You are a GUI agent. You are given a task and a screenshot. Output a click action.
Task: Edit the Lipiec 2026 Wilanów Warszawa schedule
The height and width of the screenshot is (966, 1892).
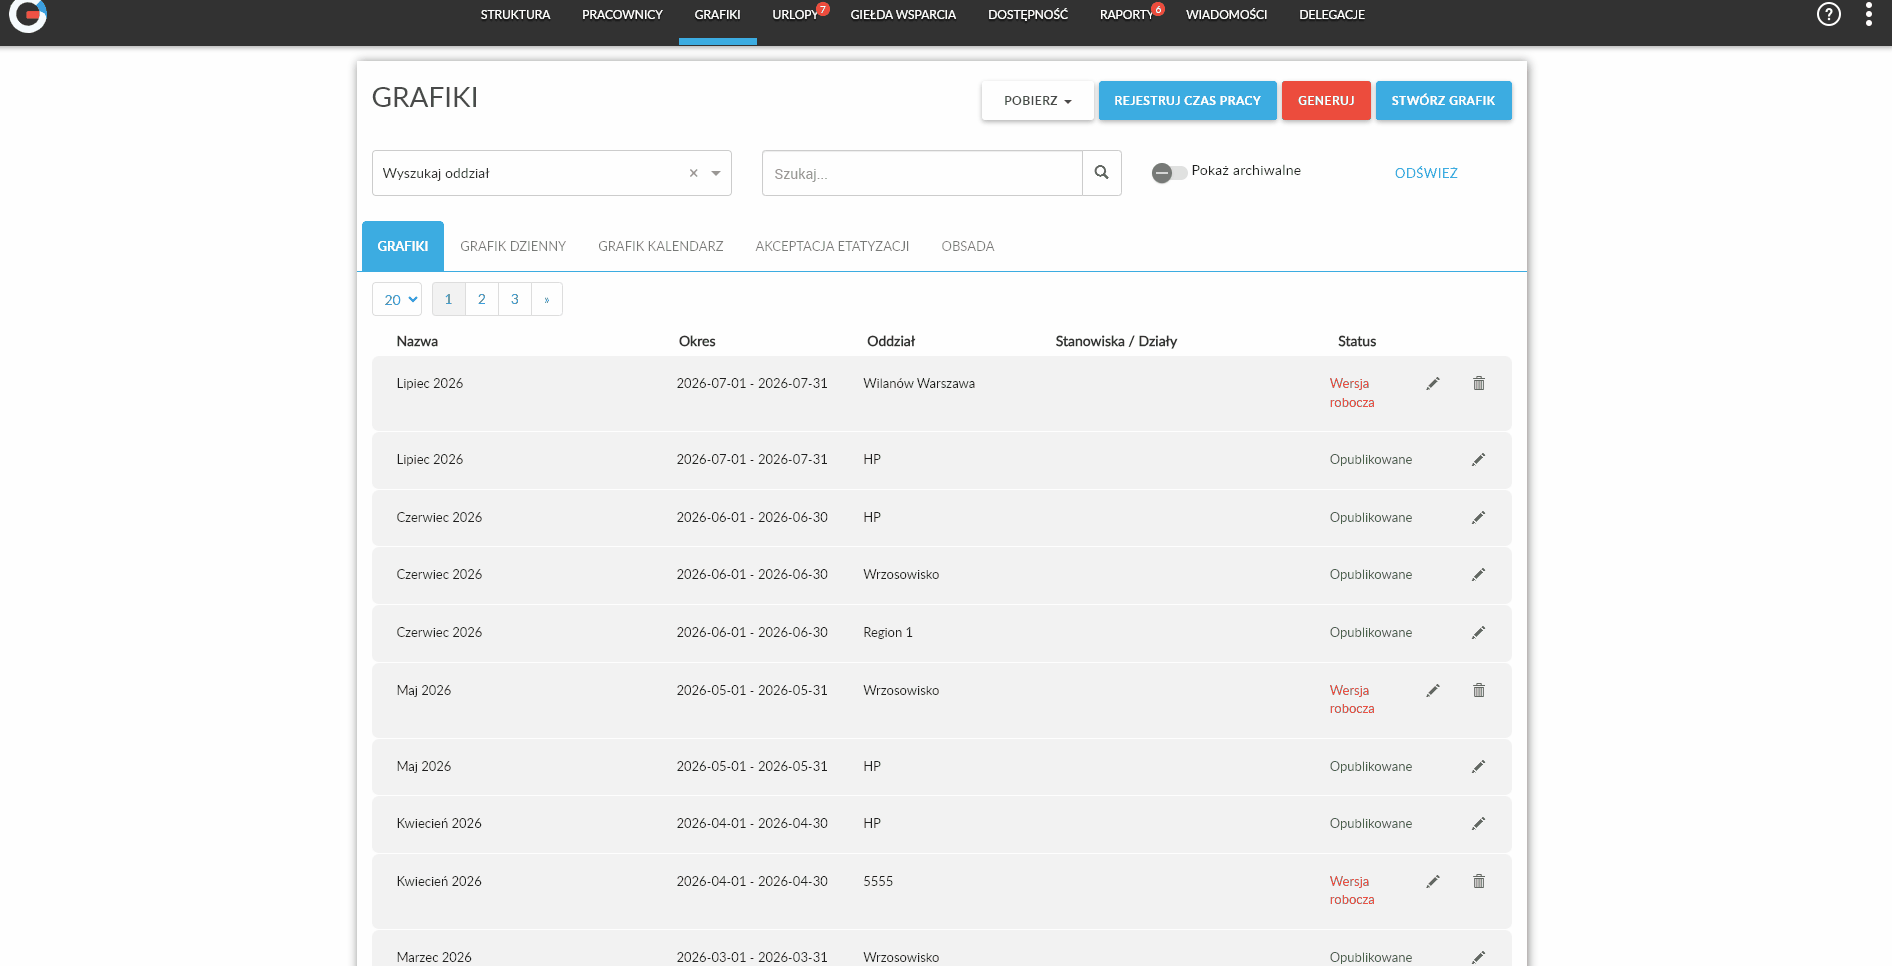pyautogui.click(x=1433, y=383)
